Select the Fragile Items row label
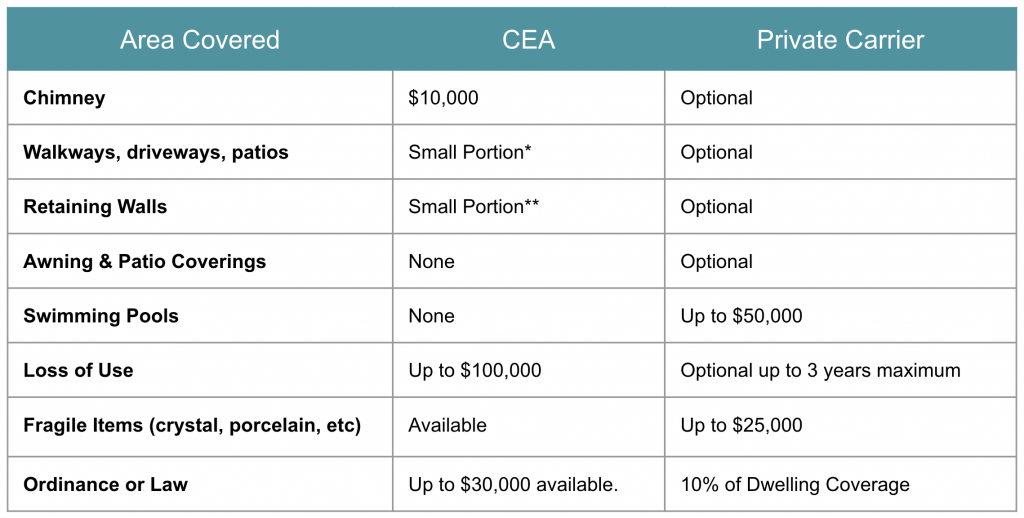 192,425
